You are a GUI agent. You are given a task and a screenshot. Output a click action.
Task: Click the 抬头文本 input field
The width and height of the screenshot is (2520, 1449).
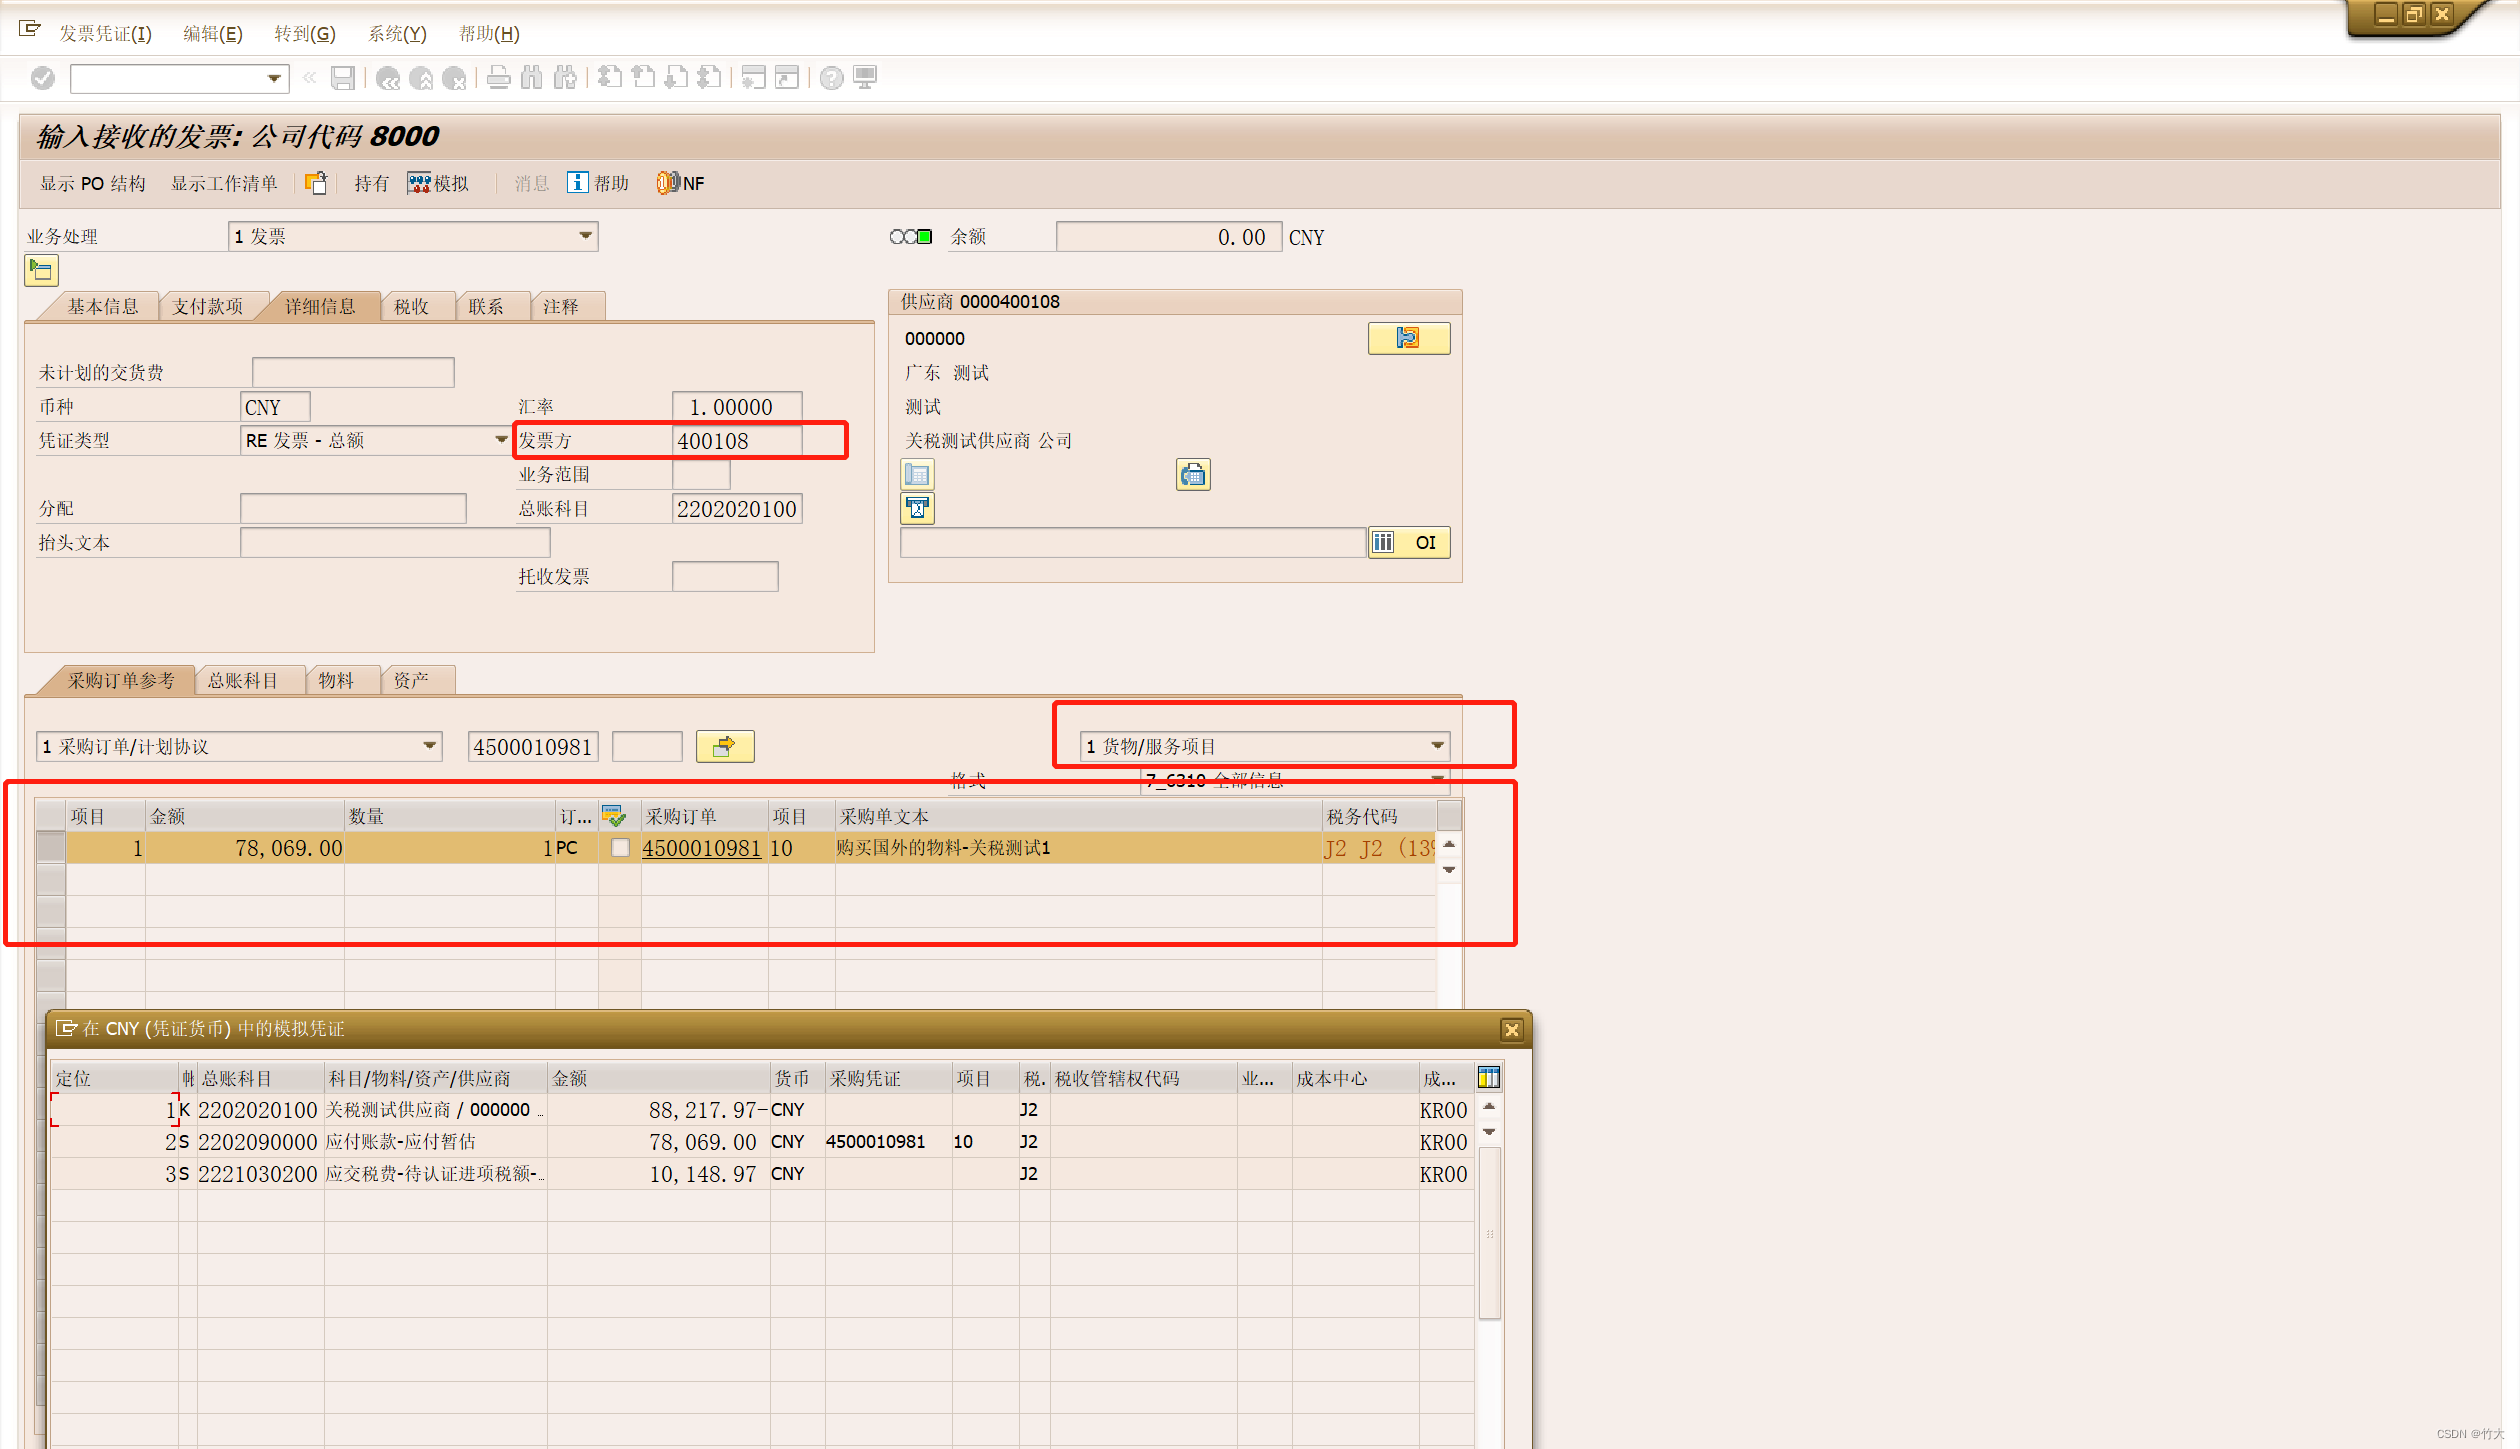point(395,542)
